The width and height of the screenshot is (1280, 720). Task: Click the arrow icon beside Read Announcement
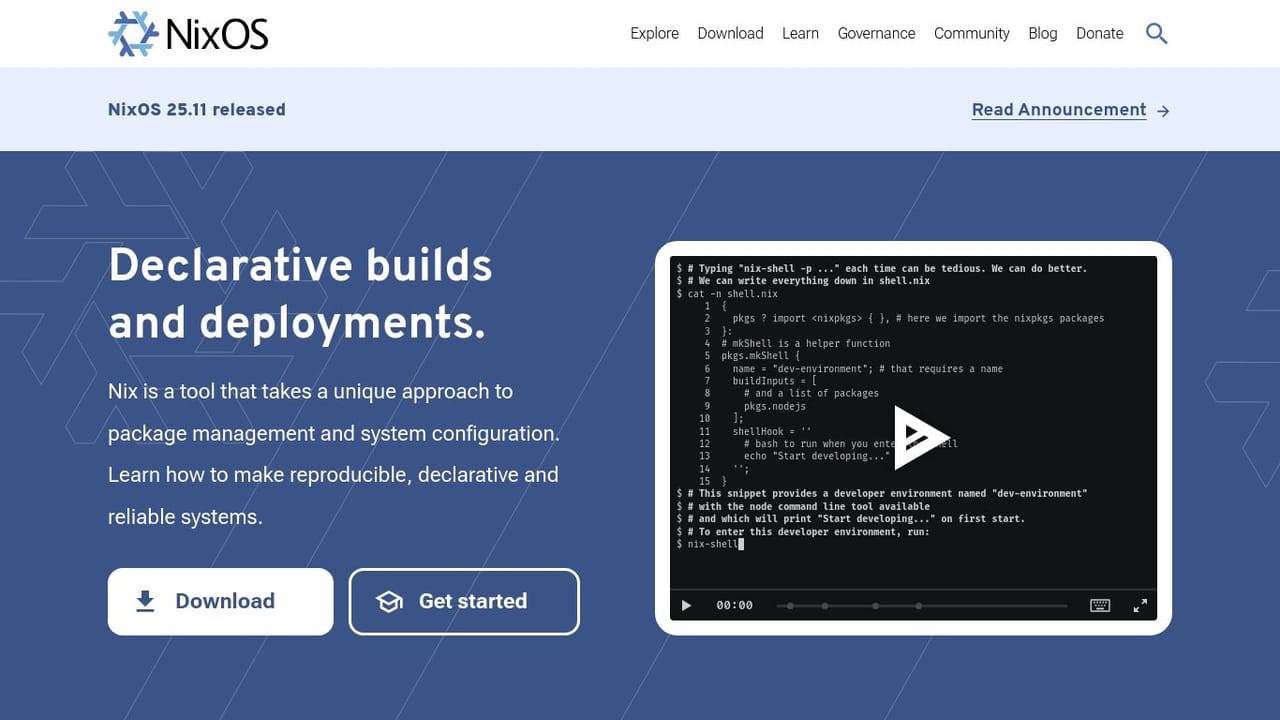(1162, 111)
